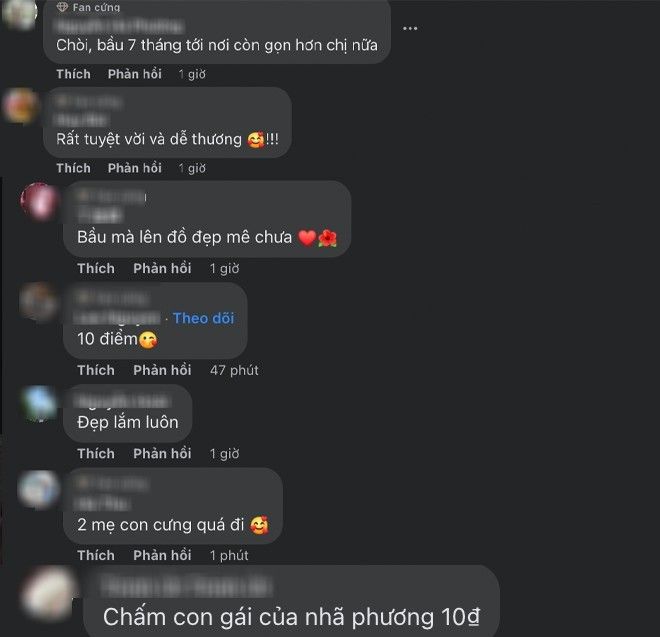Reply to the '2 mẹ con cưng quá' comment
Image resolution: width=660 pixels, height=637 pixels.
[x=162, y=555]
